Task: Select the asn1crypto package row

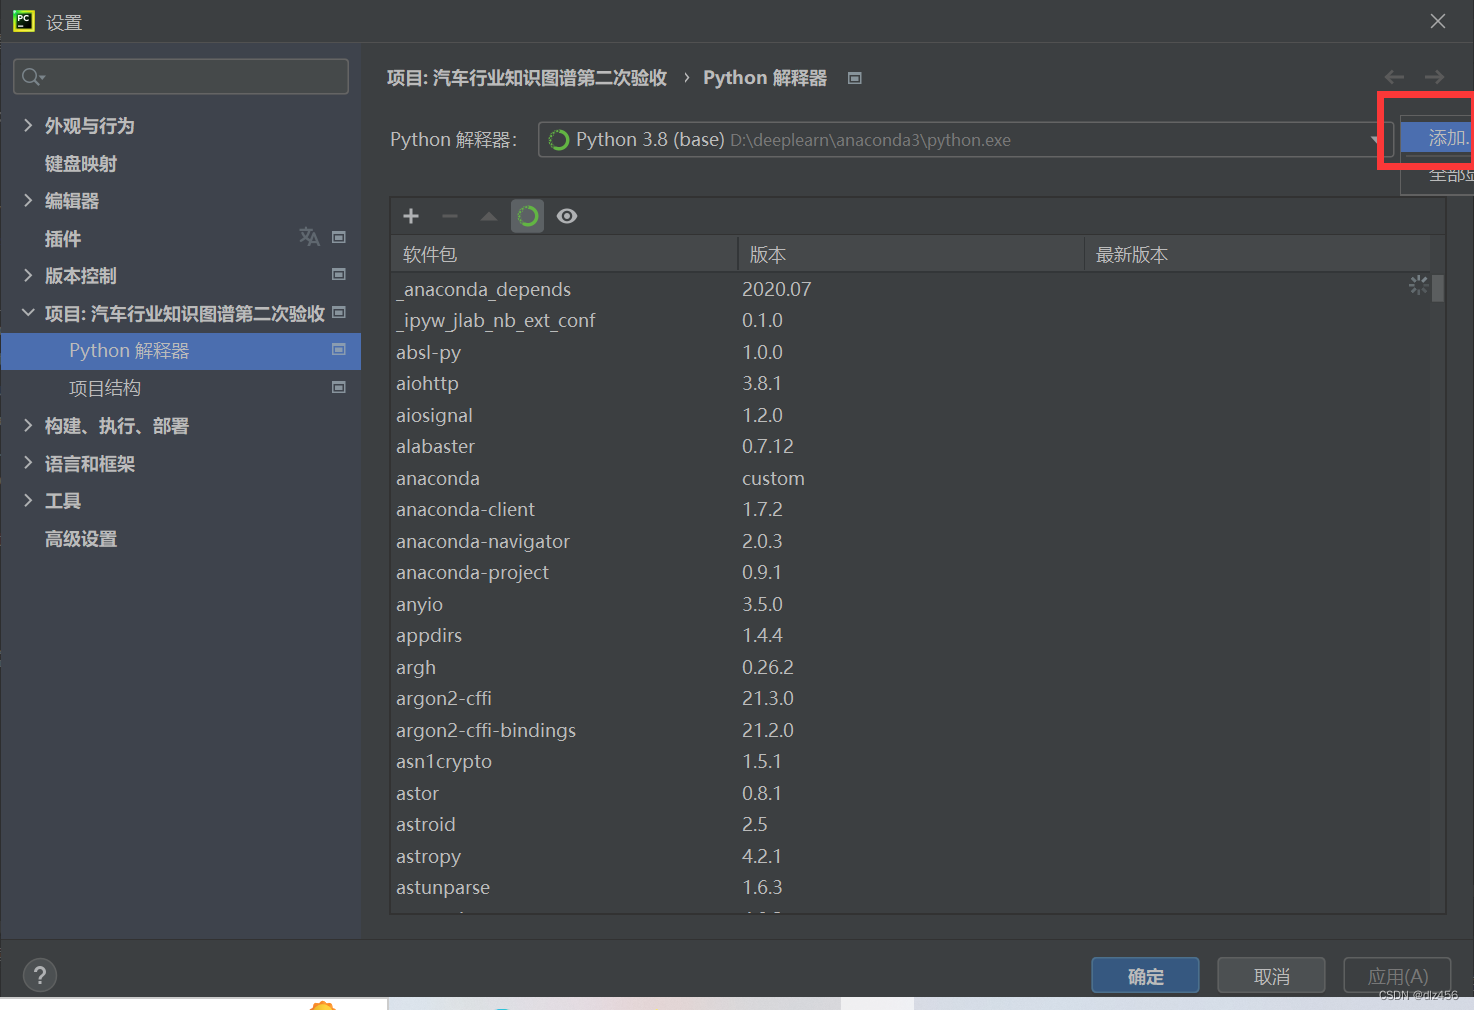Action: [x=911, y=761]
